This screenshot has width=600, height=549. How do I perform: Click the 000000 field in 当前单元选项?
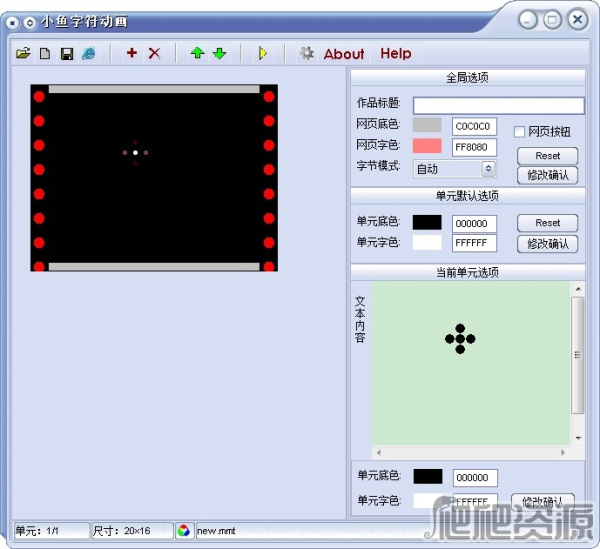tap(475, 478)
